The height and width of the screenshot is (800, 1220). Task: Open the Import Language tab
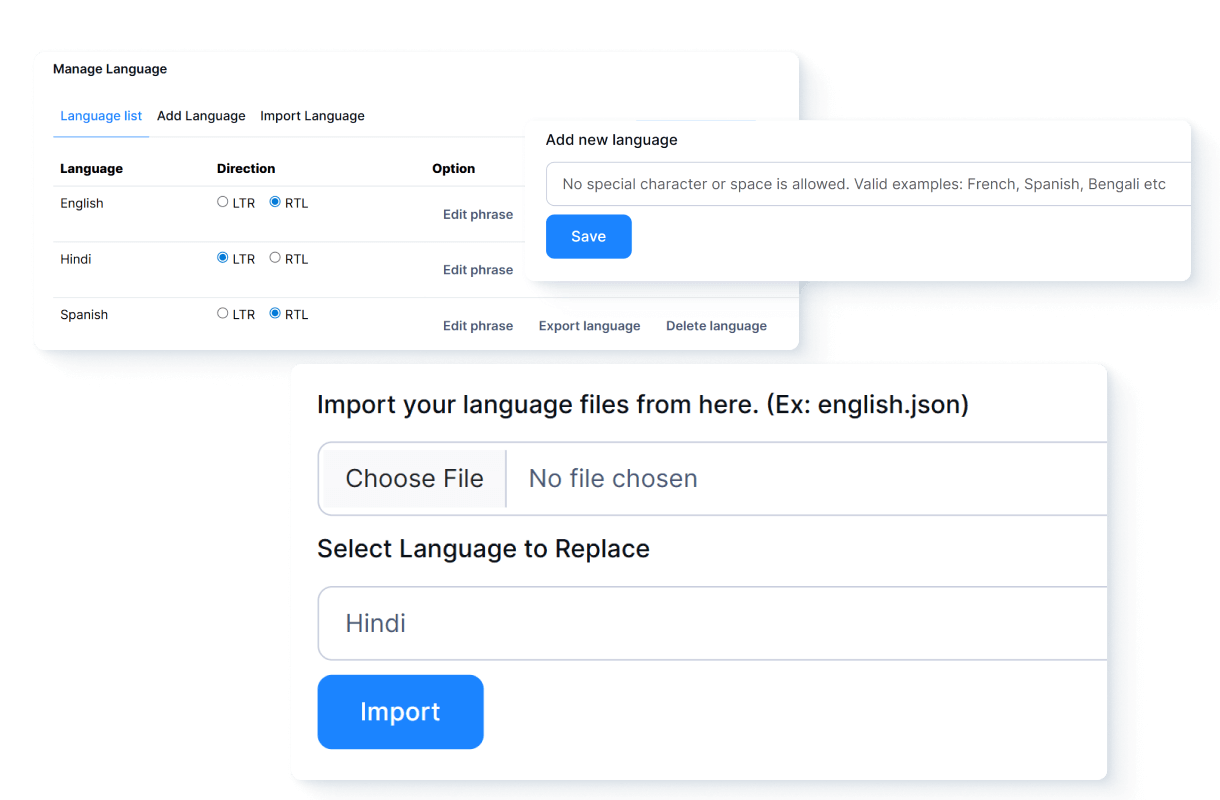coord(312,116)
